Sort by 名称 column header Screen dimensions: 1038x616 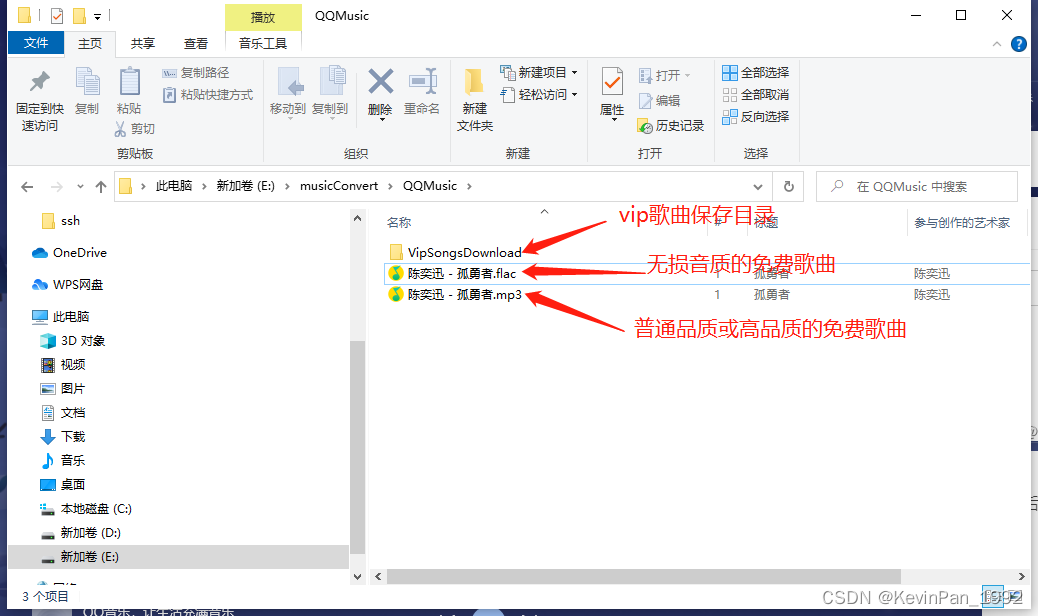click(399, 223)
